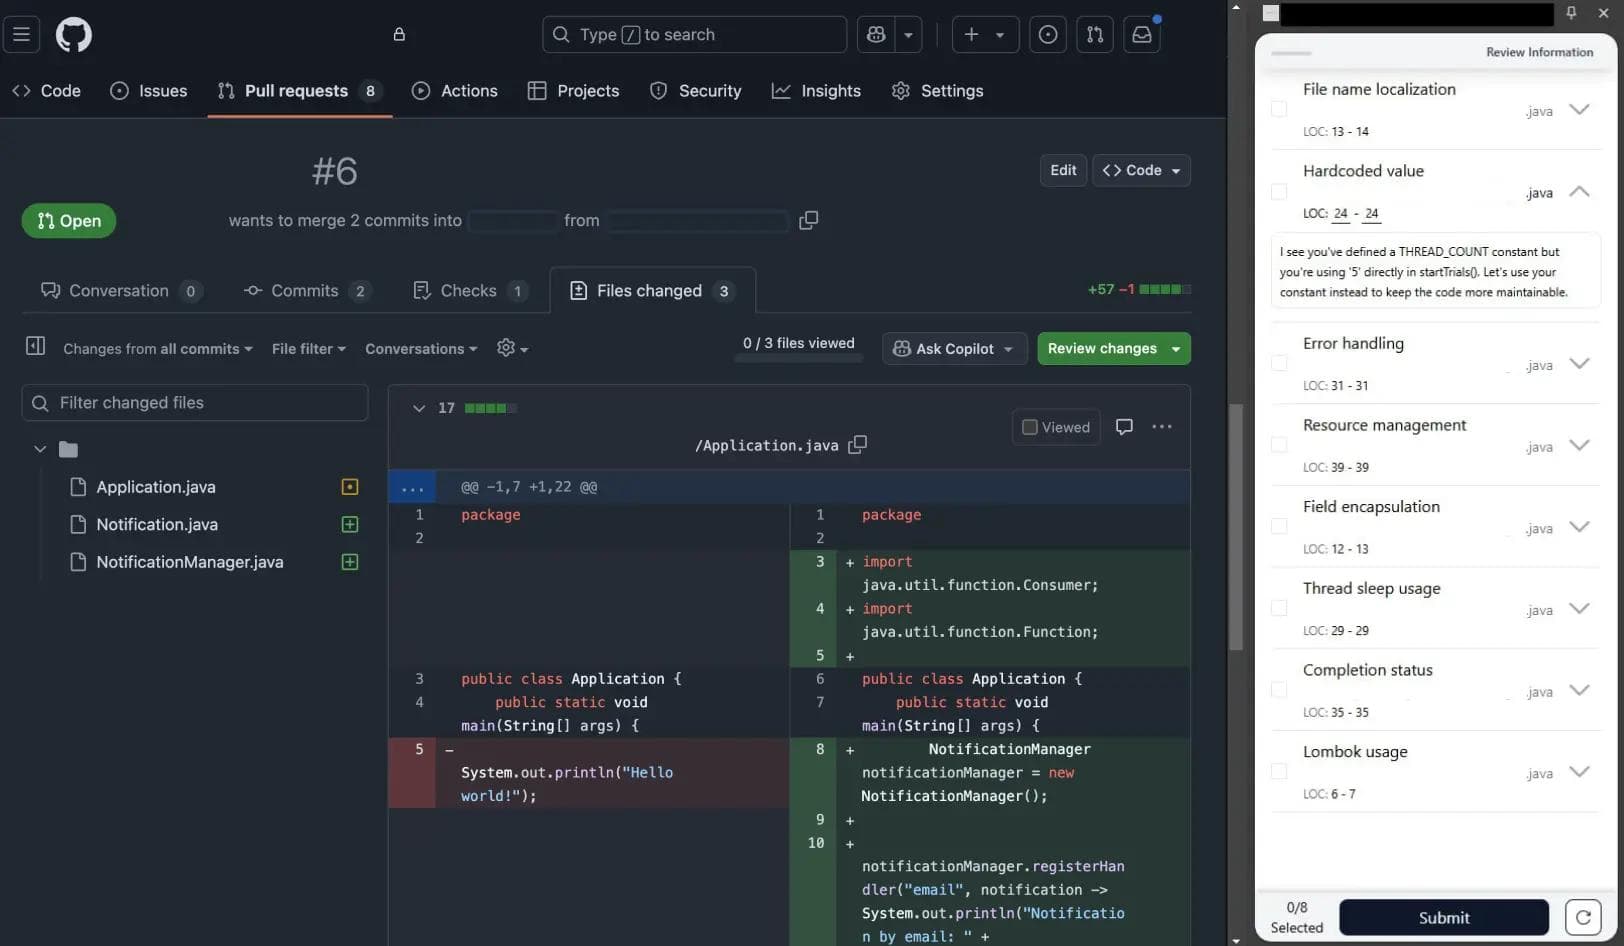
Task: Click the files viewed progress bar
Action: 797,357
